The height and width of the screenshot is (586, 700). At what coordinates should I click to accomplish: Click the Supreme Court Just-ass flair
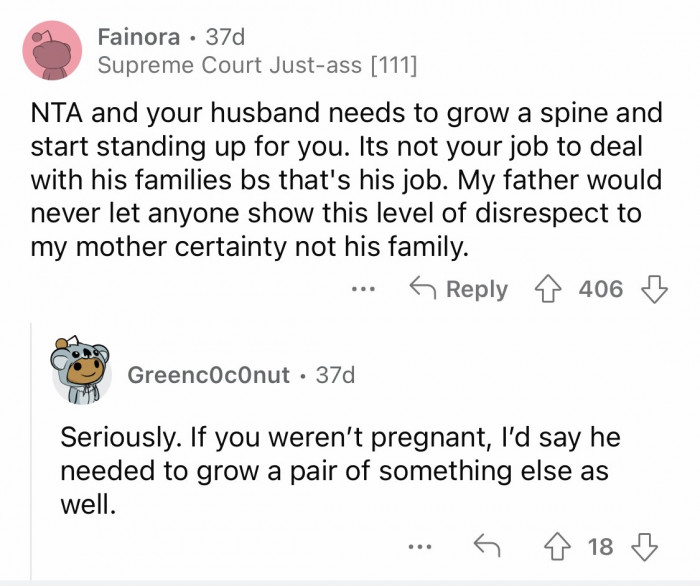point(257,67)
